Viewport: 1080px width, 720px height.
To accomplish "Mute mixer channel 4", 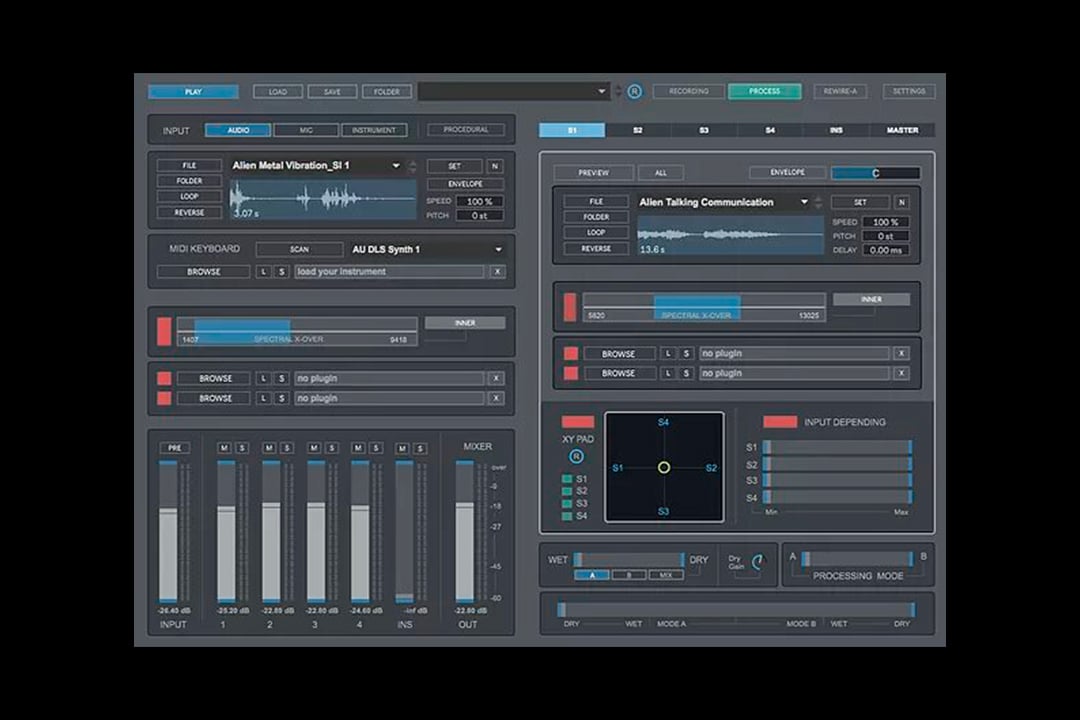I will coord(358,448).
